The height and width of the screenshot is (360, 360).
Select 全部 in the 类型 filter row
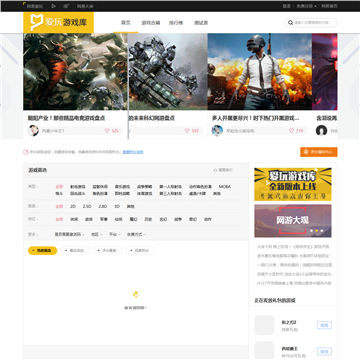tap(59, 187)
